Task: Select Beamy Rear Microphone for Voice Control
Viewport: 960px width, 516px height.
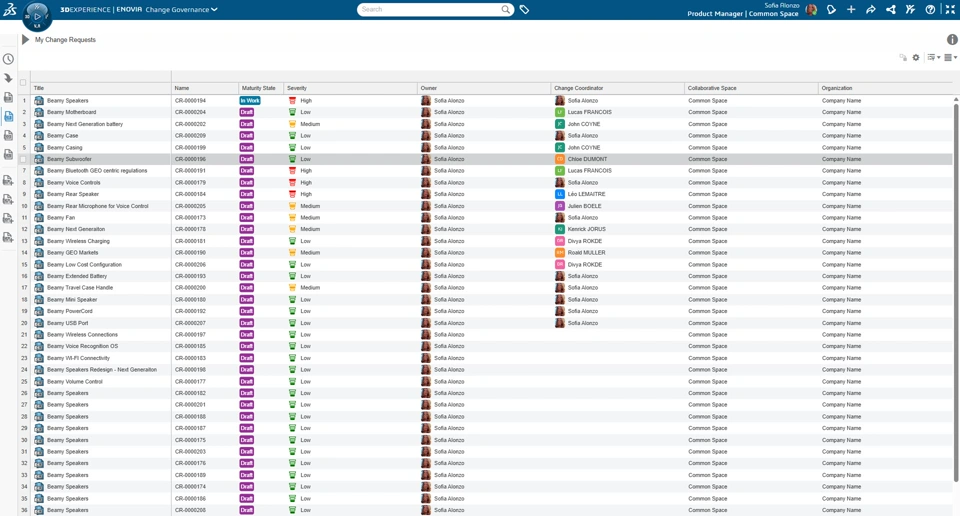Action: pos(98,206)
